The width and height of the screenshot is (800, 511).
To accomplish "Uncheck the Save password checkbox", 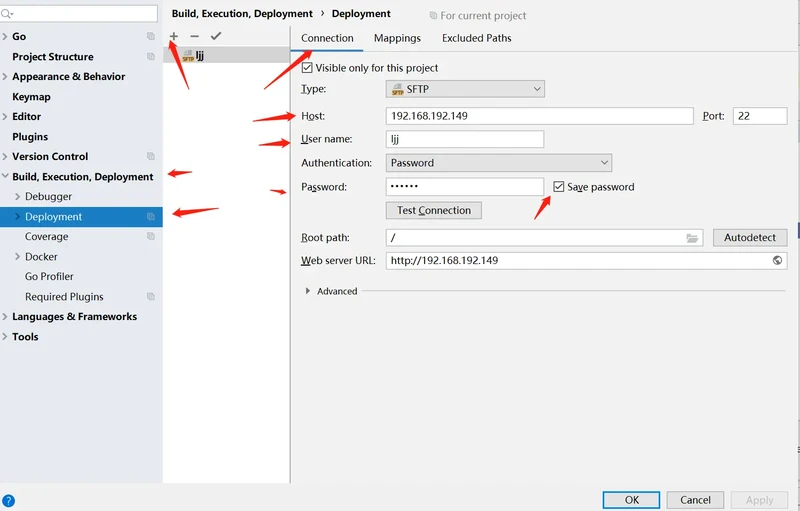I will click(x=559, y=187).
